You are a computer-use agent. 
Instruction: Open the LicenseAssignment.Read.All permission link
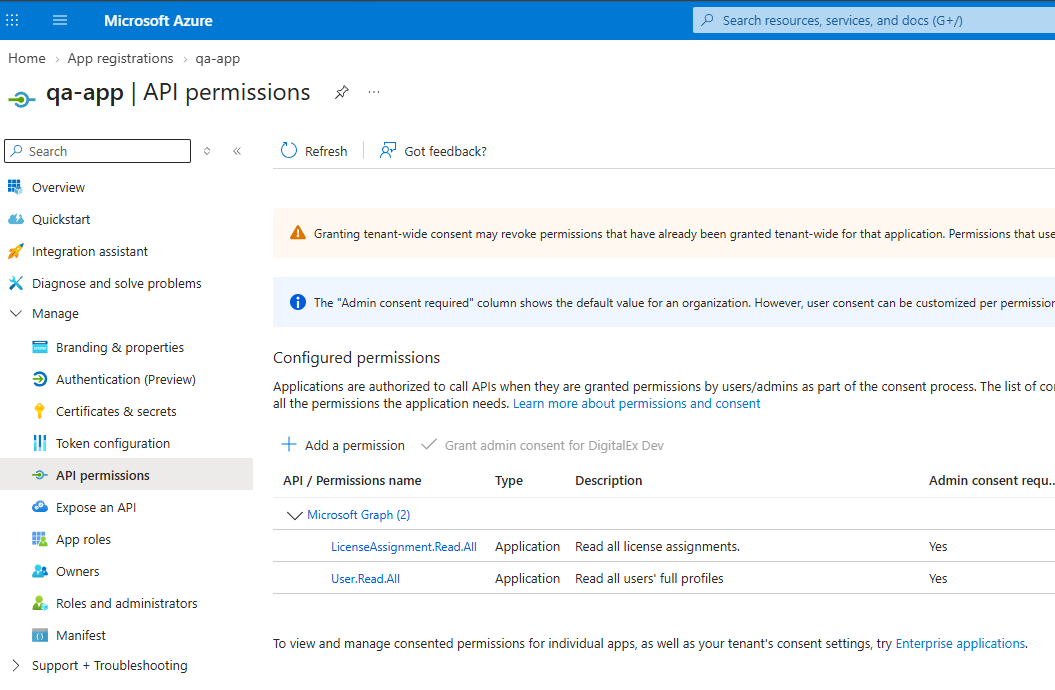pos(404,547)
